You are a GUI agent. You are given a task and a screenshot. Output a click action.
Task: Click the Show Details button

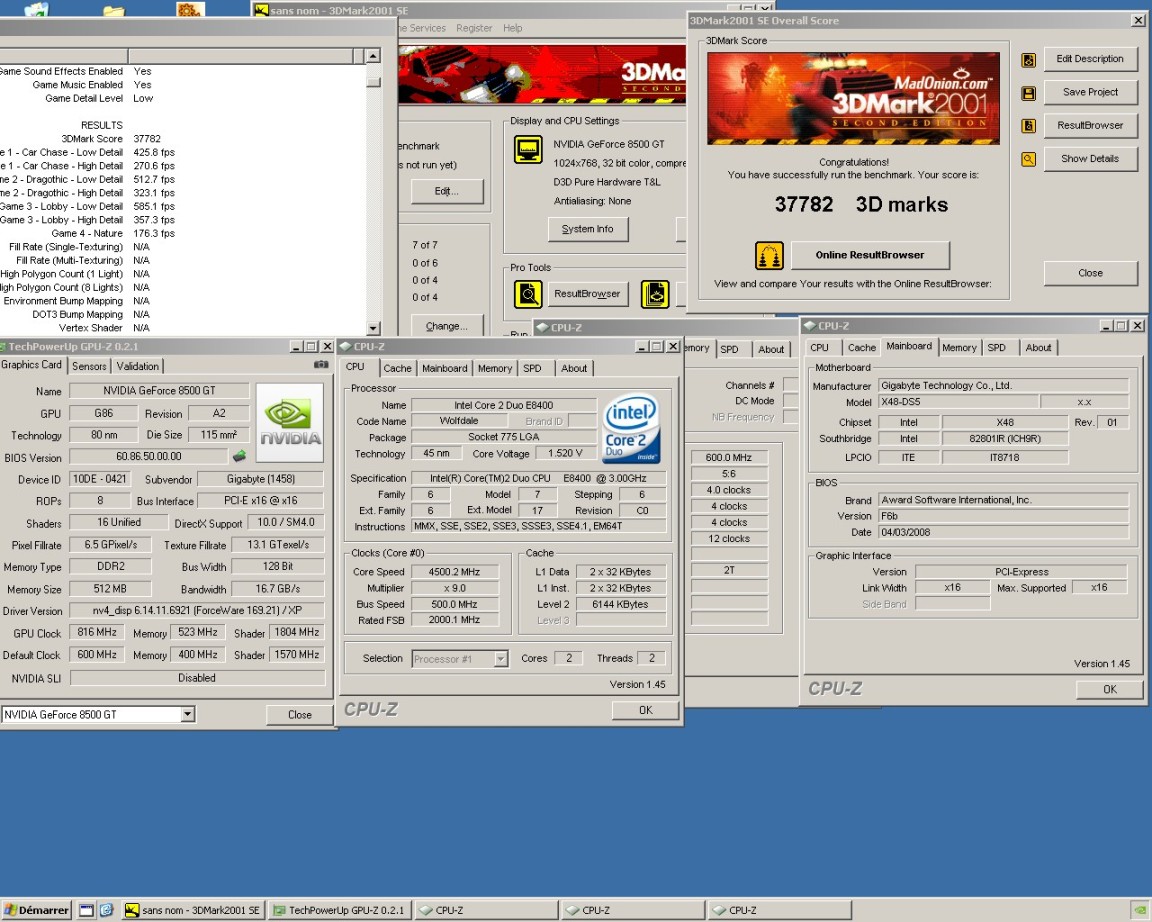coord(1090,158)
